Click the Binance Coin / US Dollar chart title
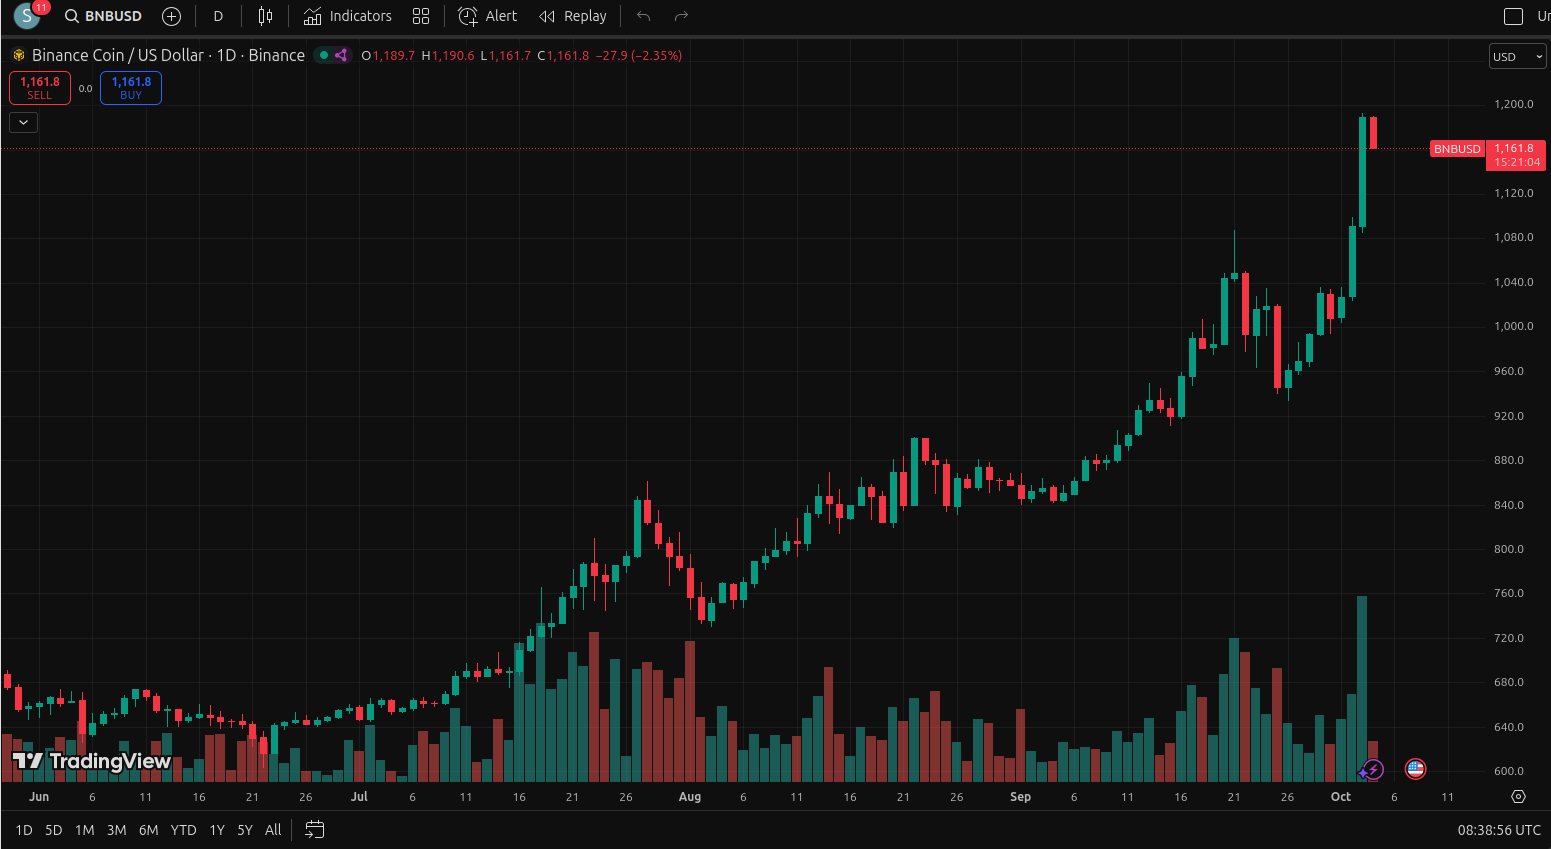The width and height of the screenshot is (1551, 849). tap(168, 55)
